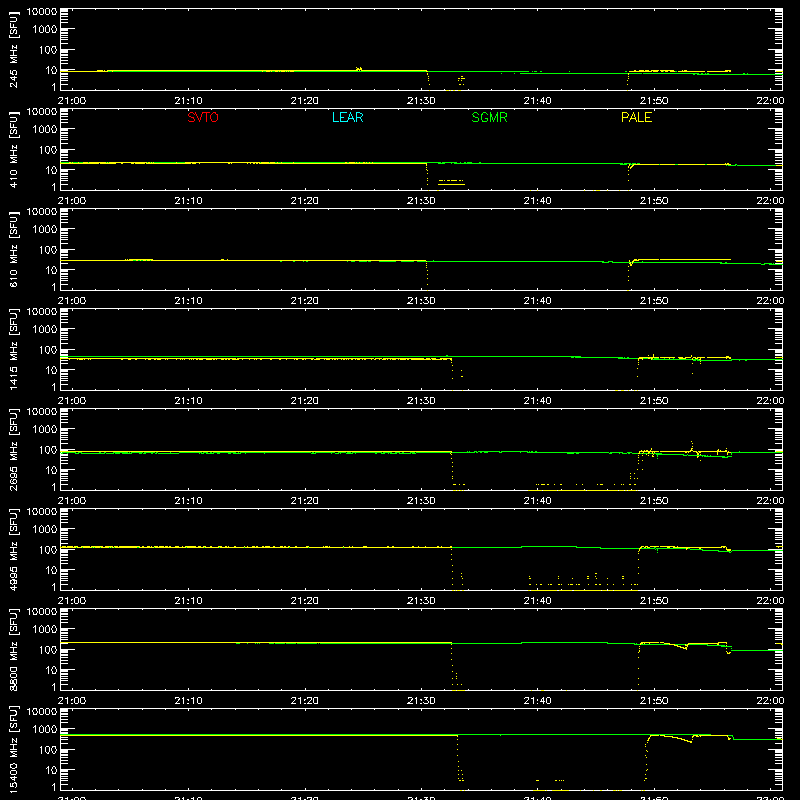Click 22:00 time label beneath the 245 MHz plot

770,101
